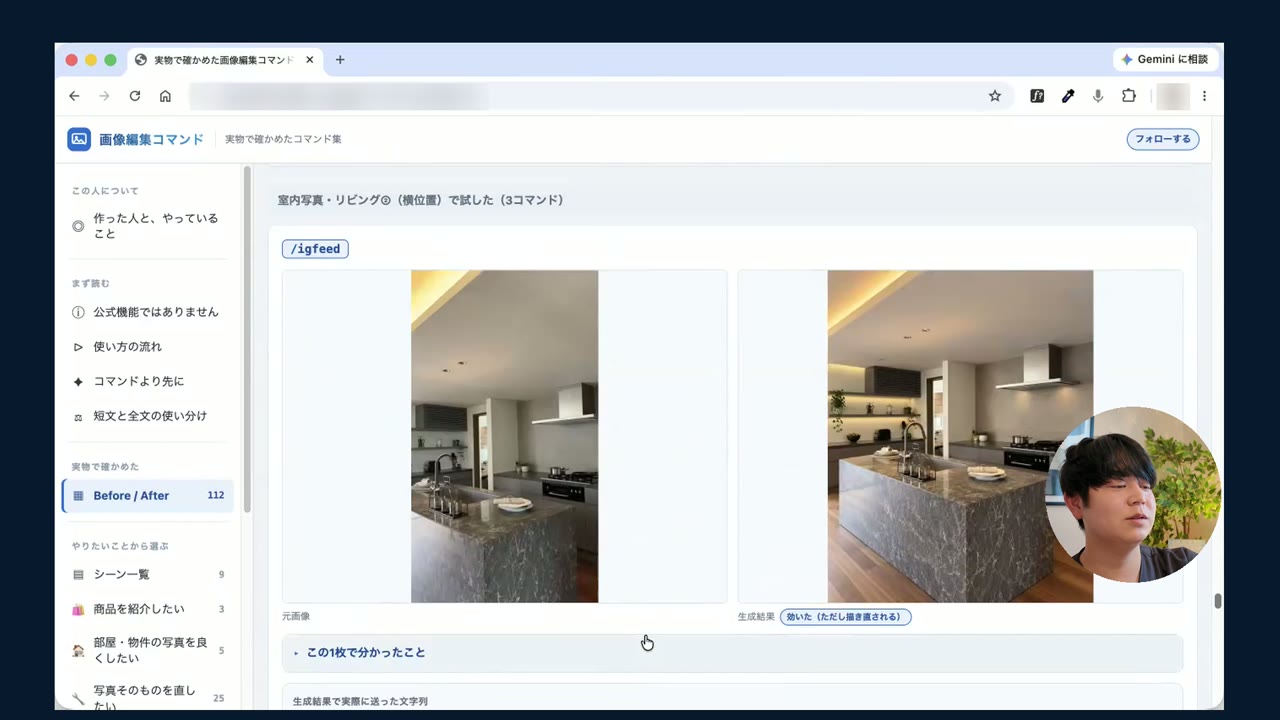The width and height of the screenshot is (1280, 720).
Task: Click the 112 count on Before / After
Action: tap(216, 496)
